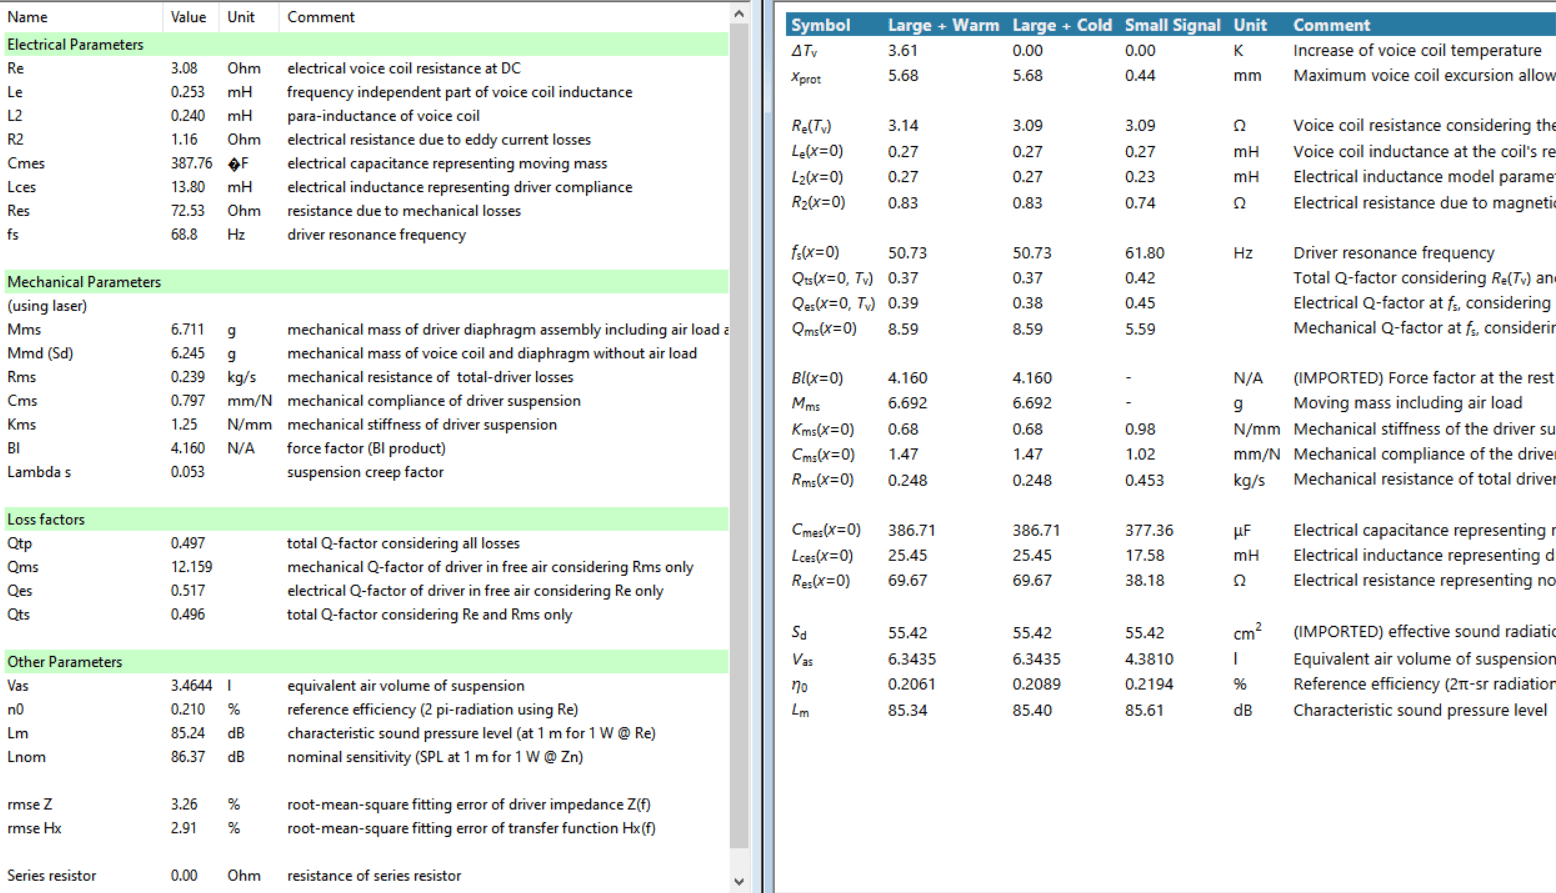
Task: Select the Electrical Parameters section header
Action: [x=366, y=44]
